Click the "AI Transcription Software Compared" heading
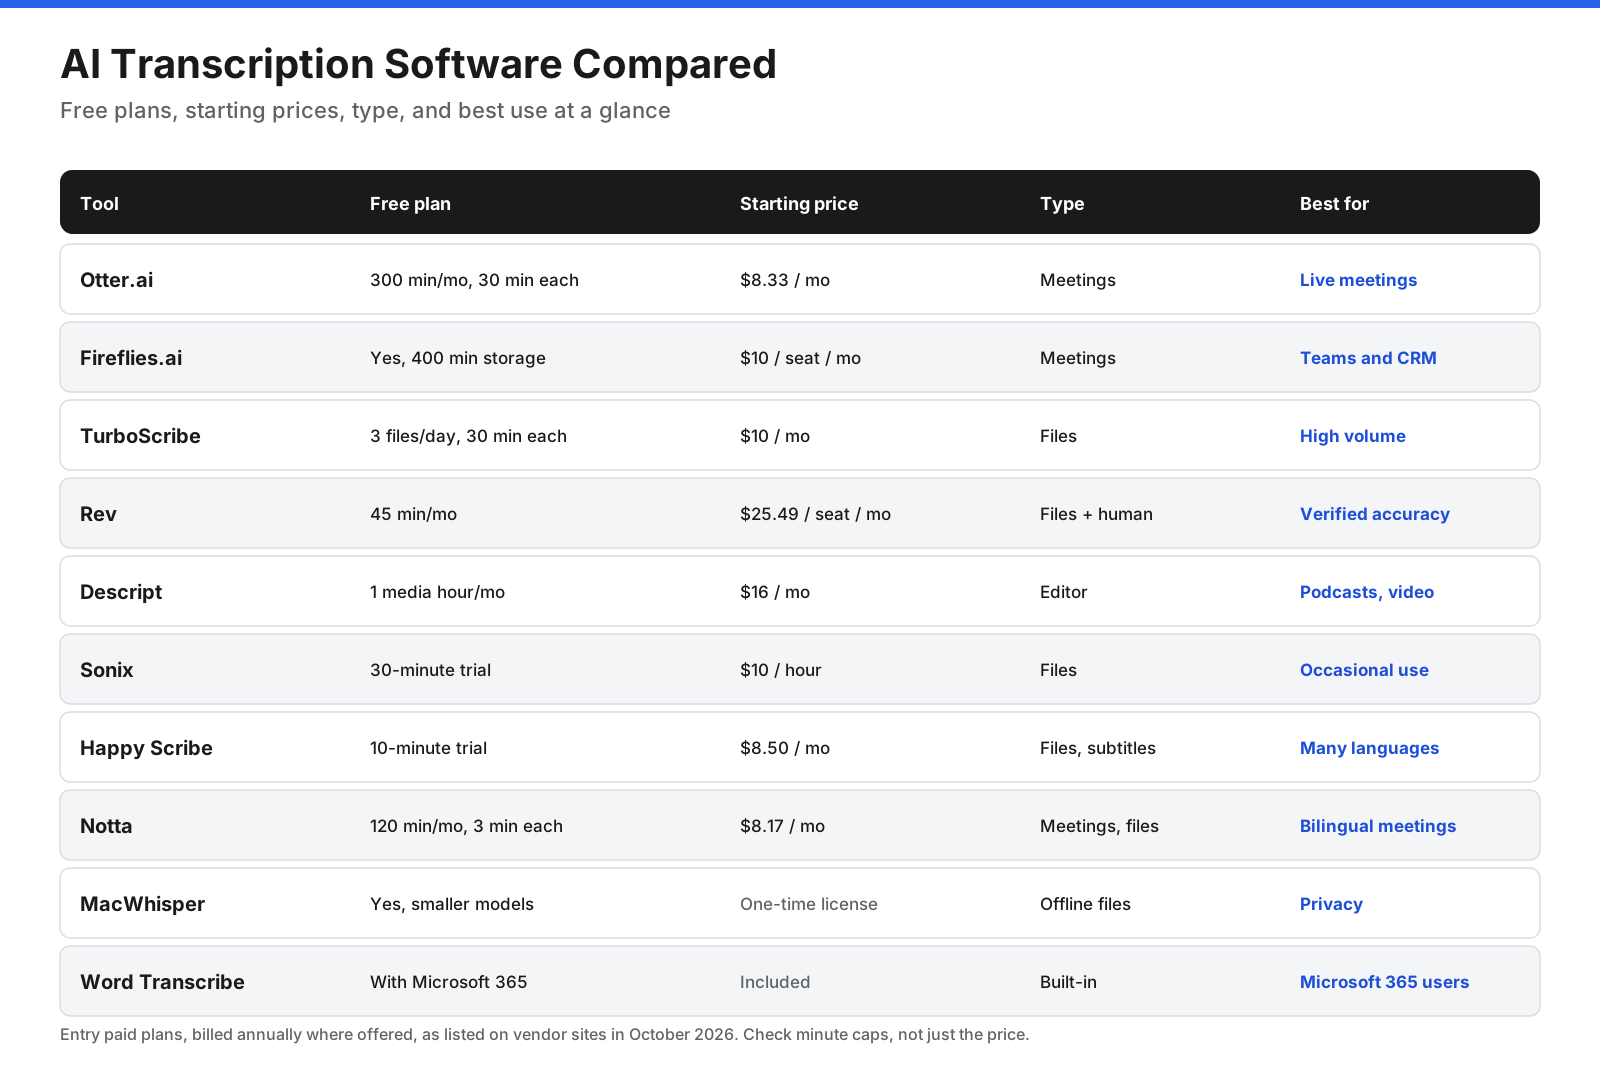Viewport: 1600px width, 1090px height. pyautogui.click(x=418, y=64)
